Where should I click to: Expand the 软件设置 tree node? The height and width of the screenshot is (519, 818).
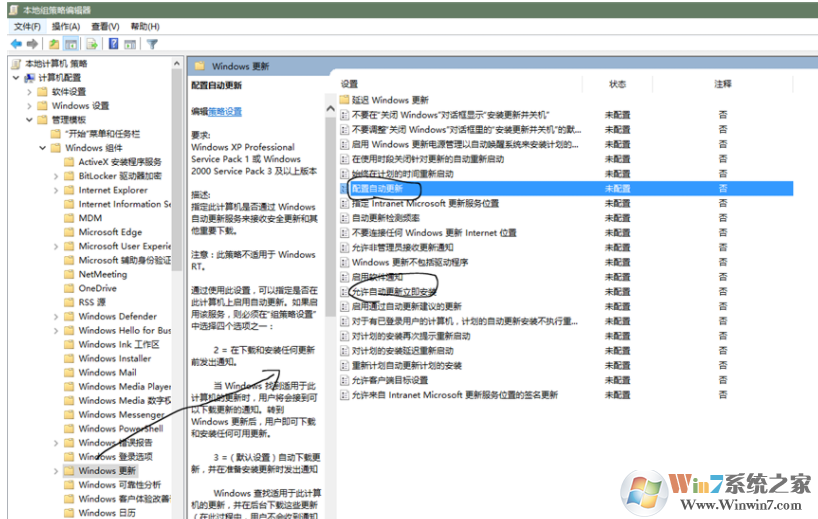tap(28, 91)
